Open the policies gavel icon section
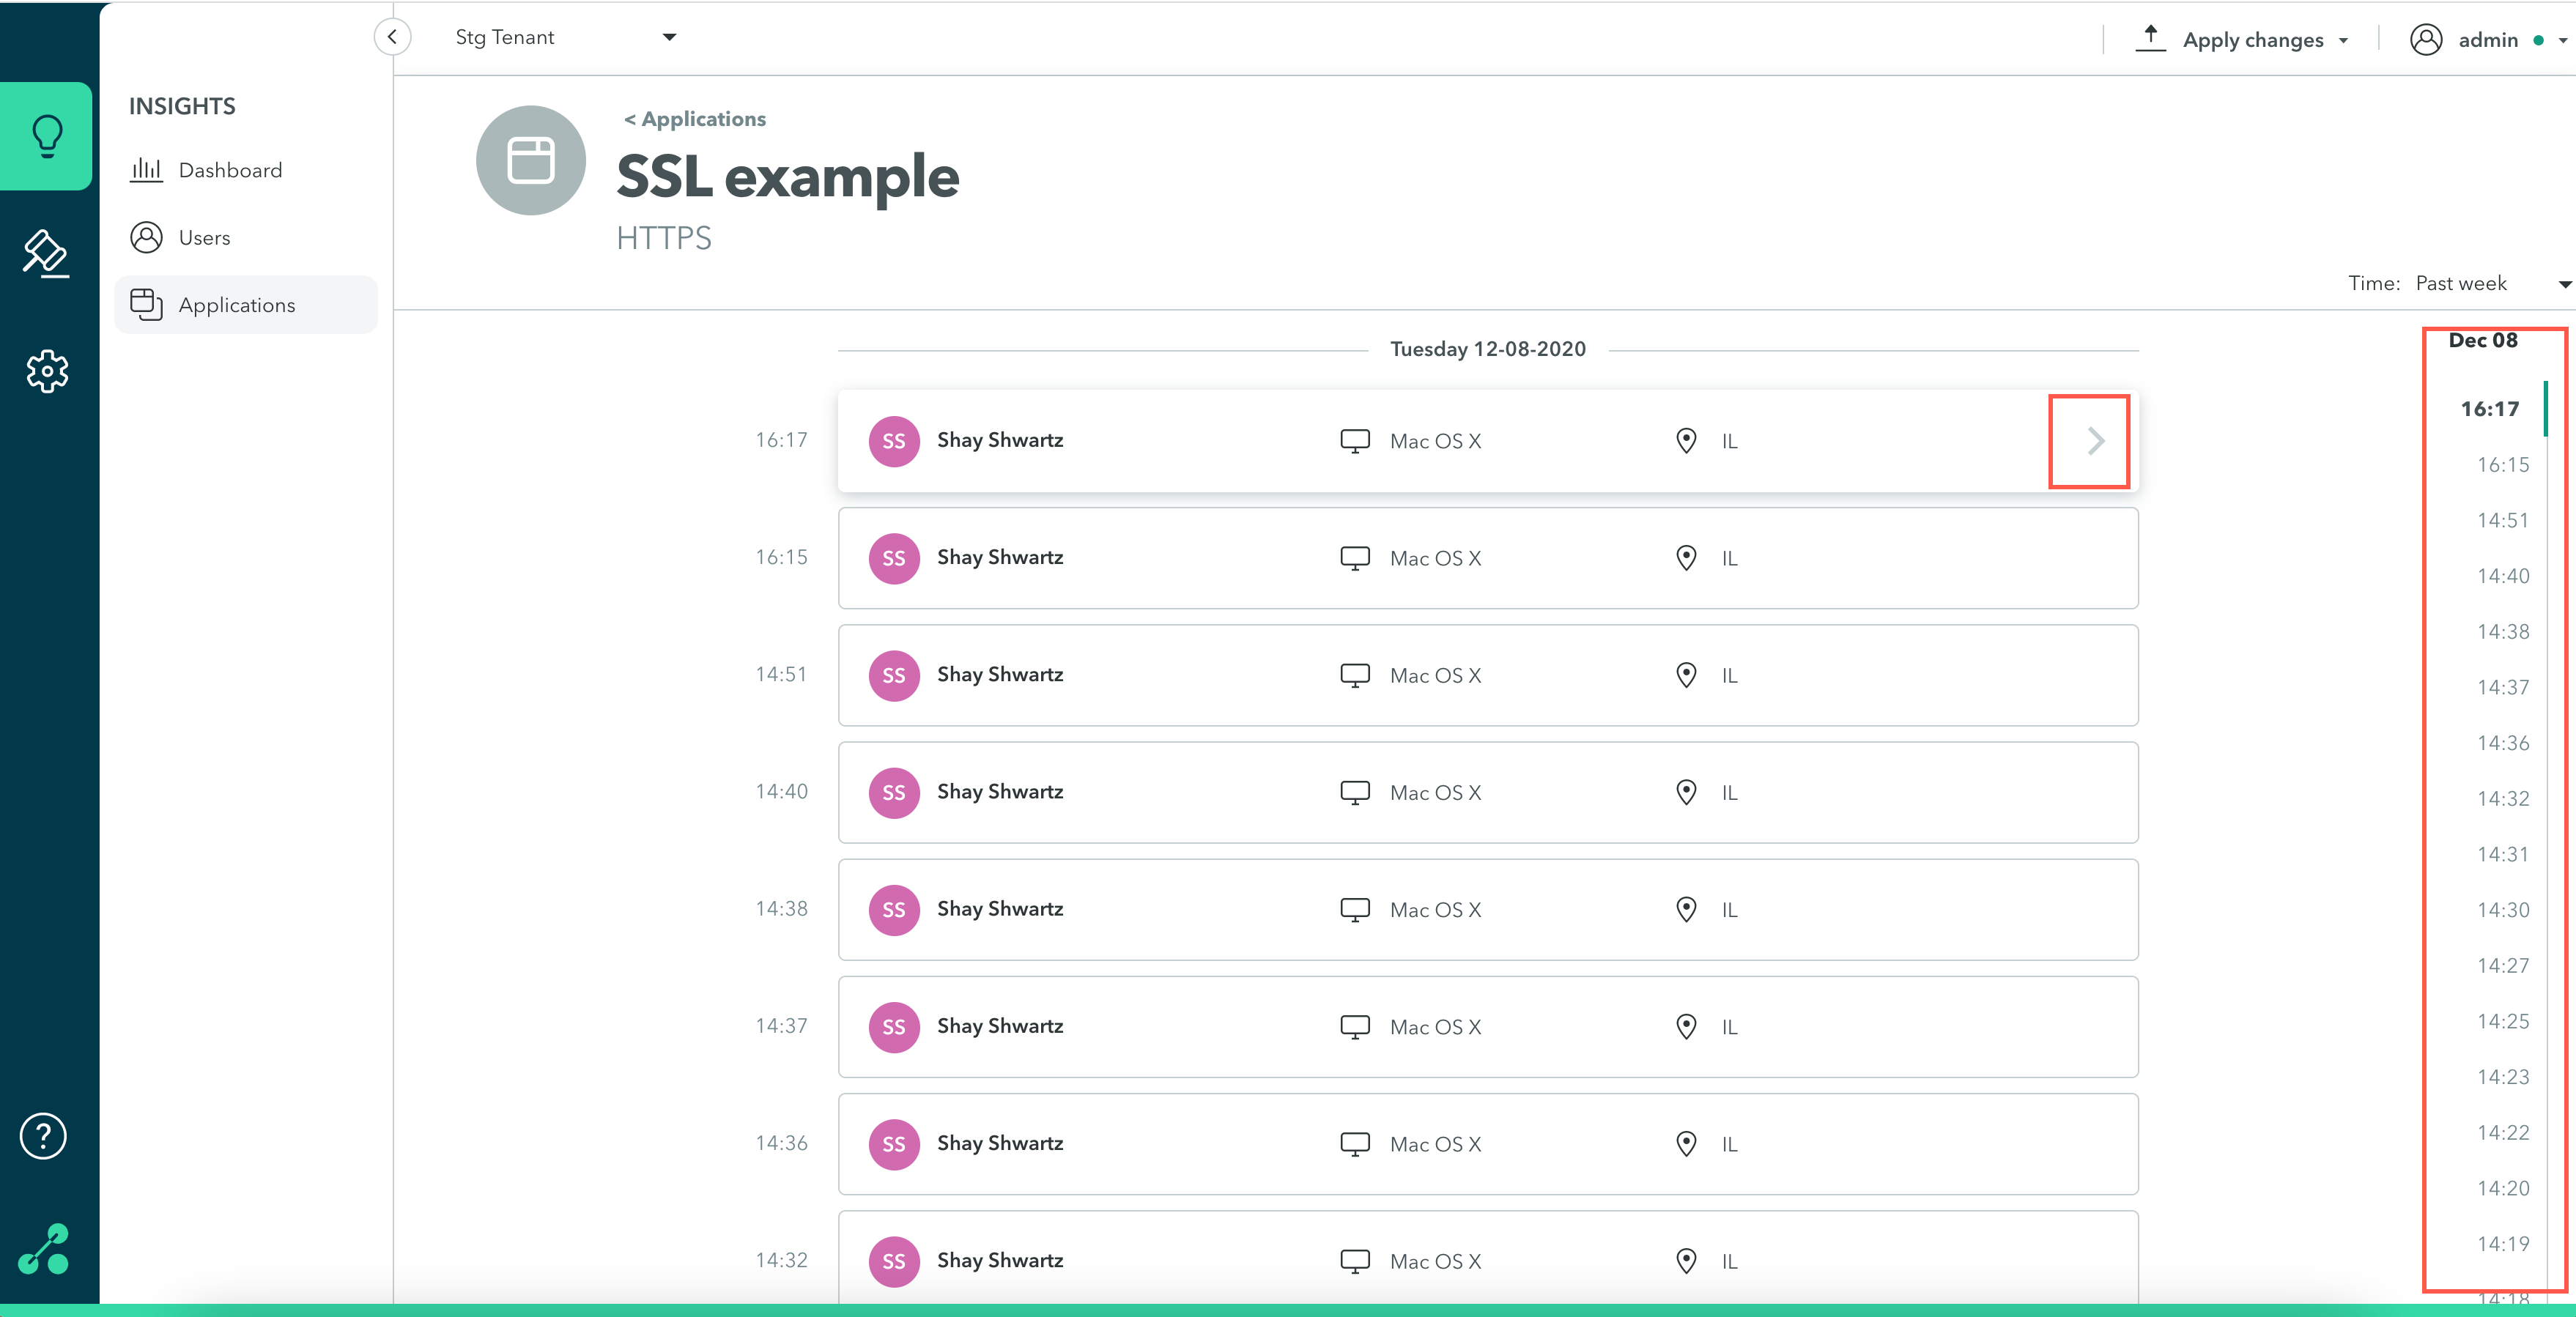 coord(47,254)
